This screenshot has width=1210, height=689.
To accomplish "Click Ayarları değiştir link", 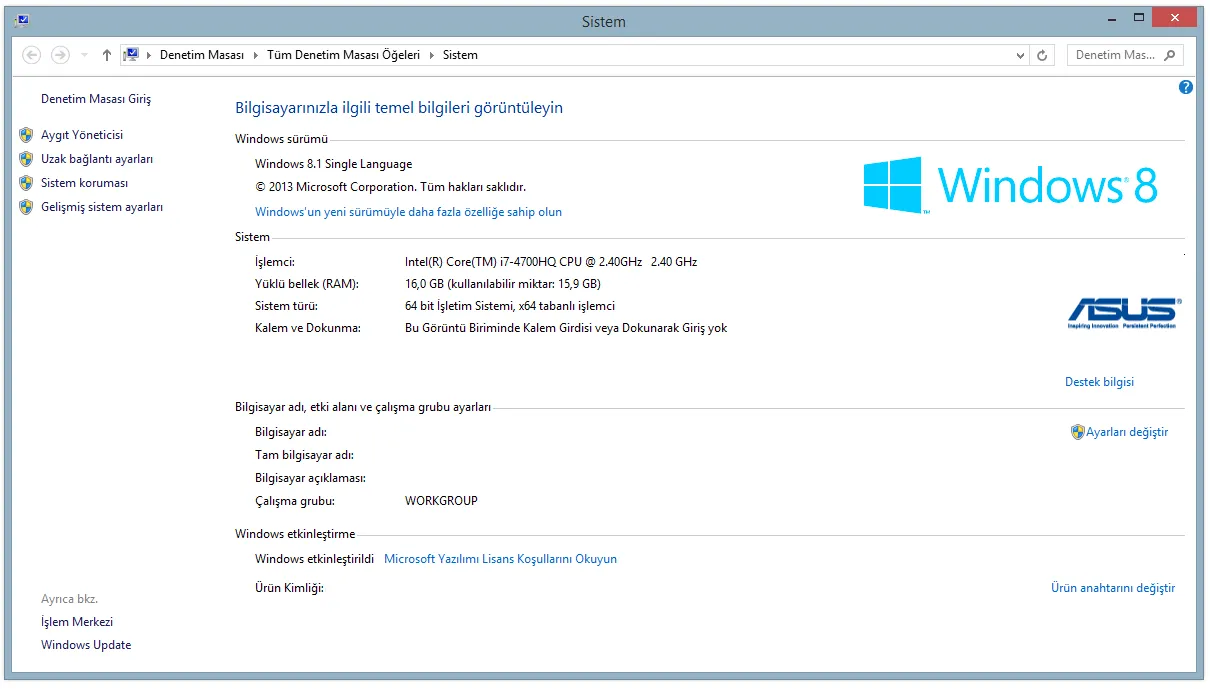I will tap(1127, 432).
